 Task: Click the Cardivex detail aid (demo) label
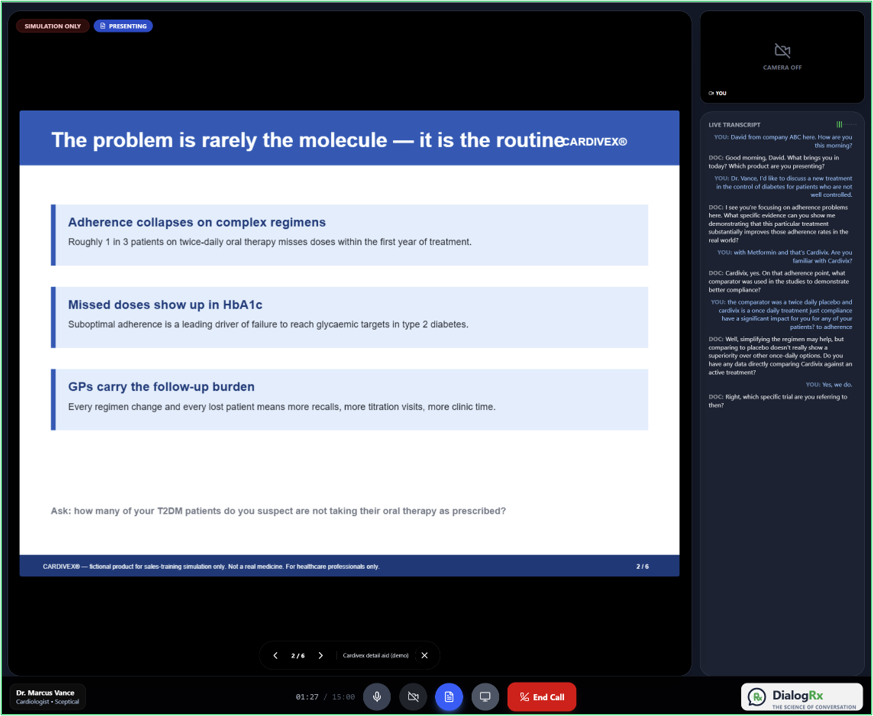[x=375, y=655]
